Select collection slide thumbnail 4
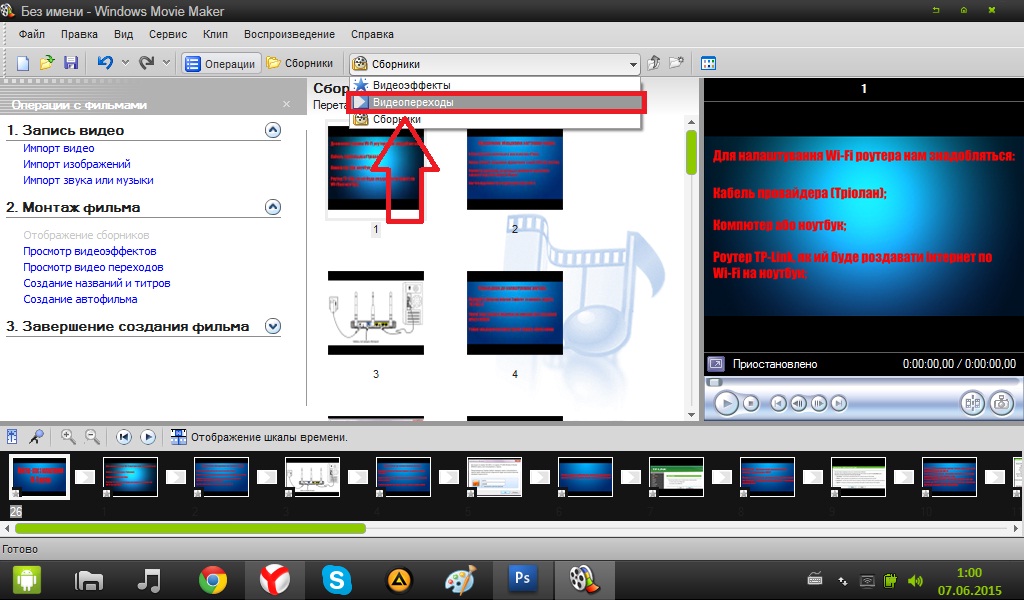Screen dimensions: 1024x600 tap(515, 313)
